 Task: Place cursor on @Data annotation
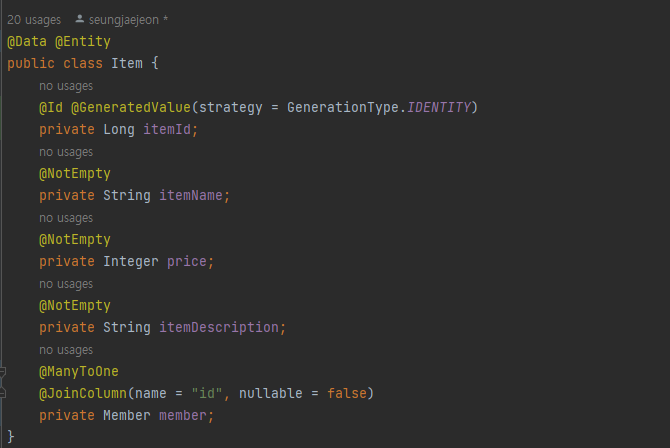[x=27, y=41]
